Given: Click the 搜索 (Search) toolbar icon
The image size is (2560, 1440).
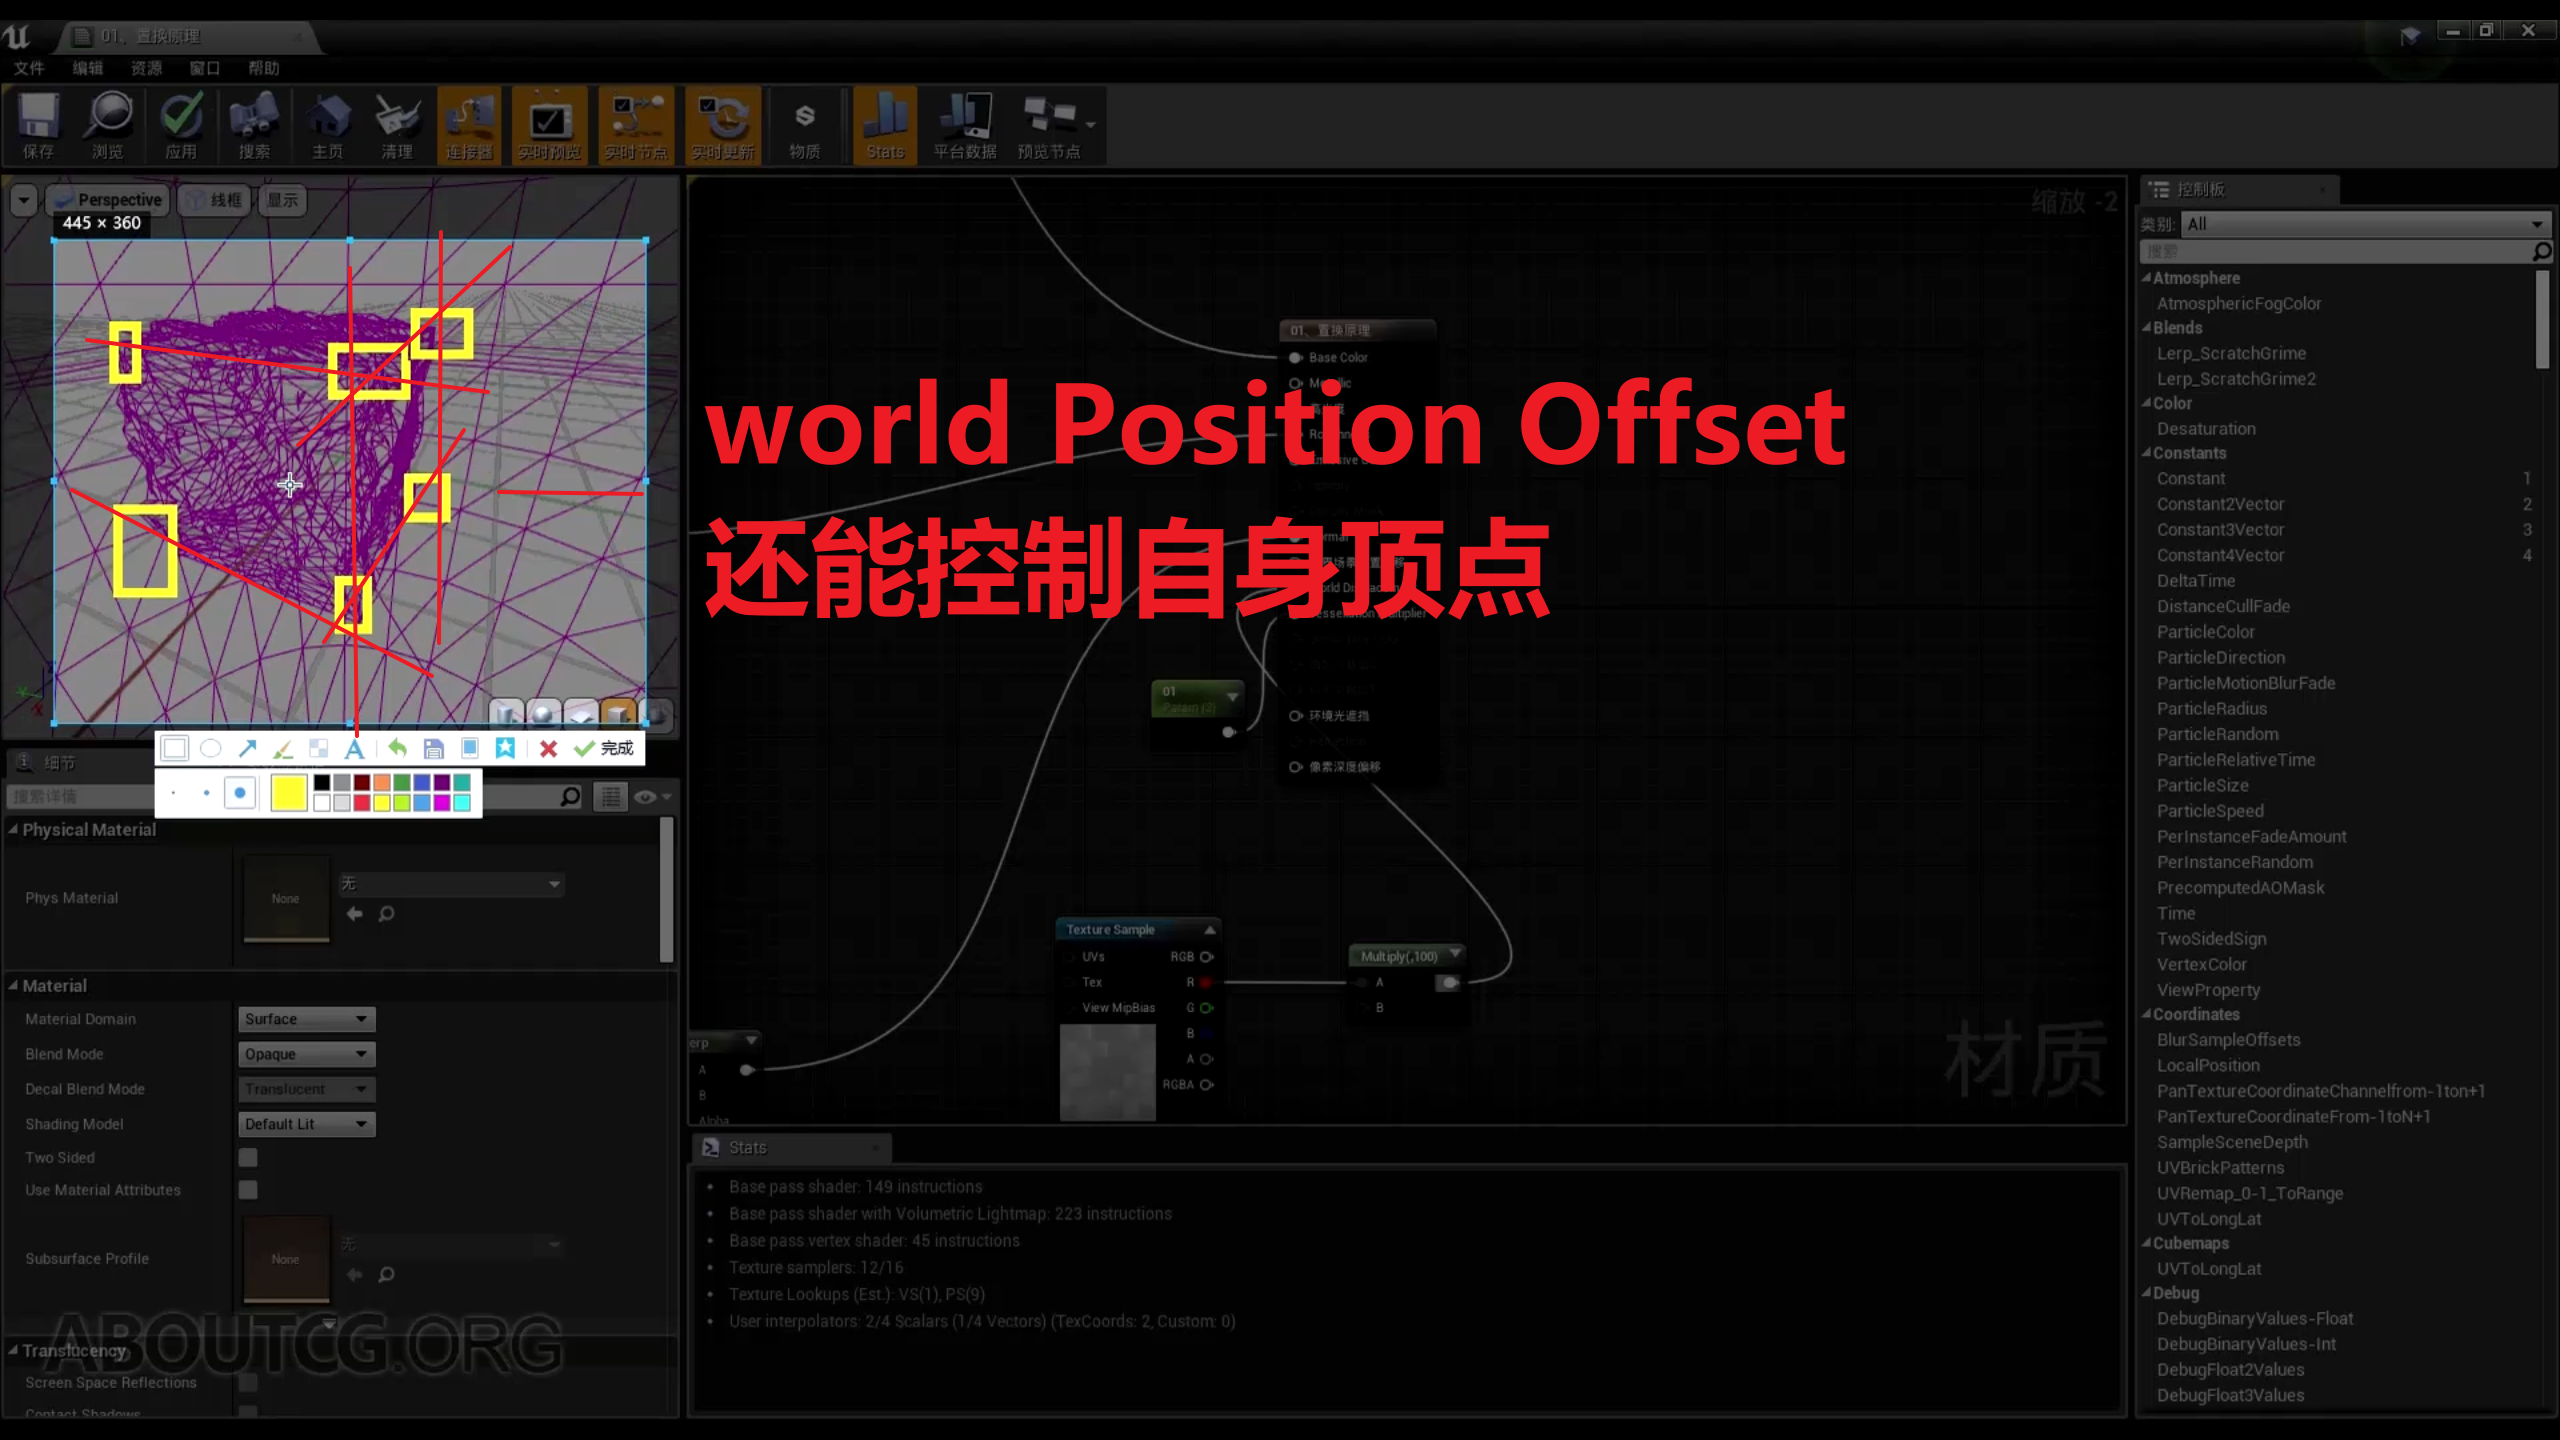Looking at the screenshot, I should [254, 125].
